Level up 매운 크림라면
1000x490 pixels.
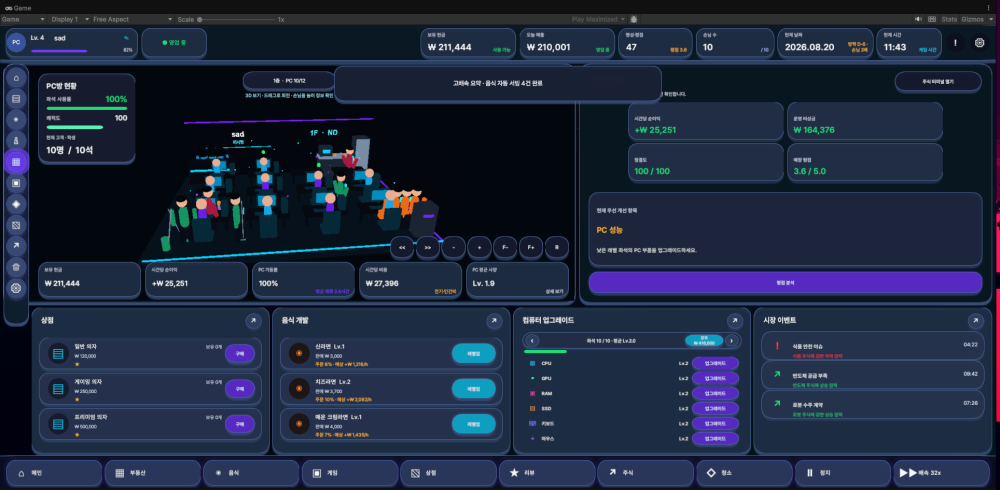tap(473, 424)
